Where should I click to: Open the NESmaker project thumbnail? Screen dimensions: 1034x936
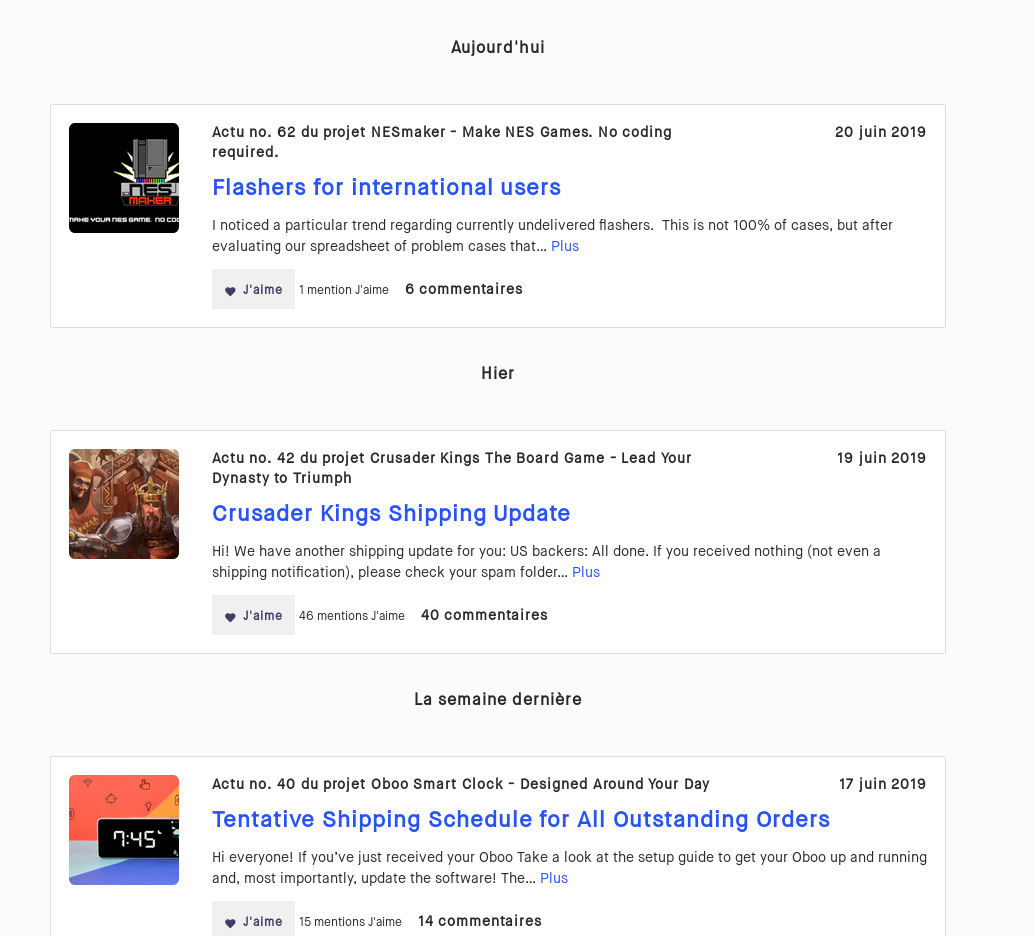tap(124, 178)
